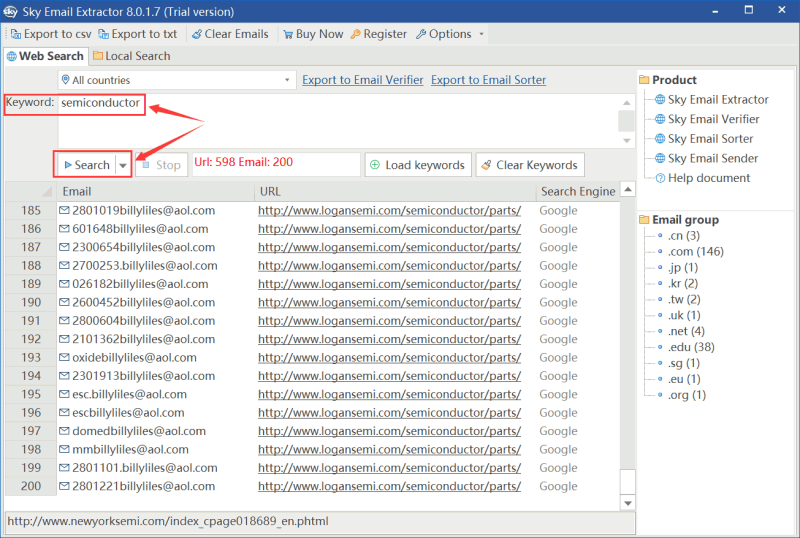Select email 2801019billyliles@aol.com in row 185
Viewport: 800px width, 538px height.
click(x=143, y=210)
